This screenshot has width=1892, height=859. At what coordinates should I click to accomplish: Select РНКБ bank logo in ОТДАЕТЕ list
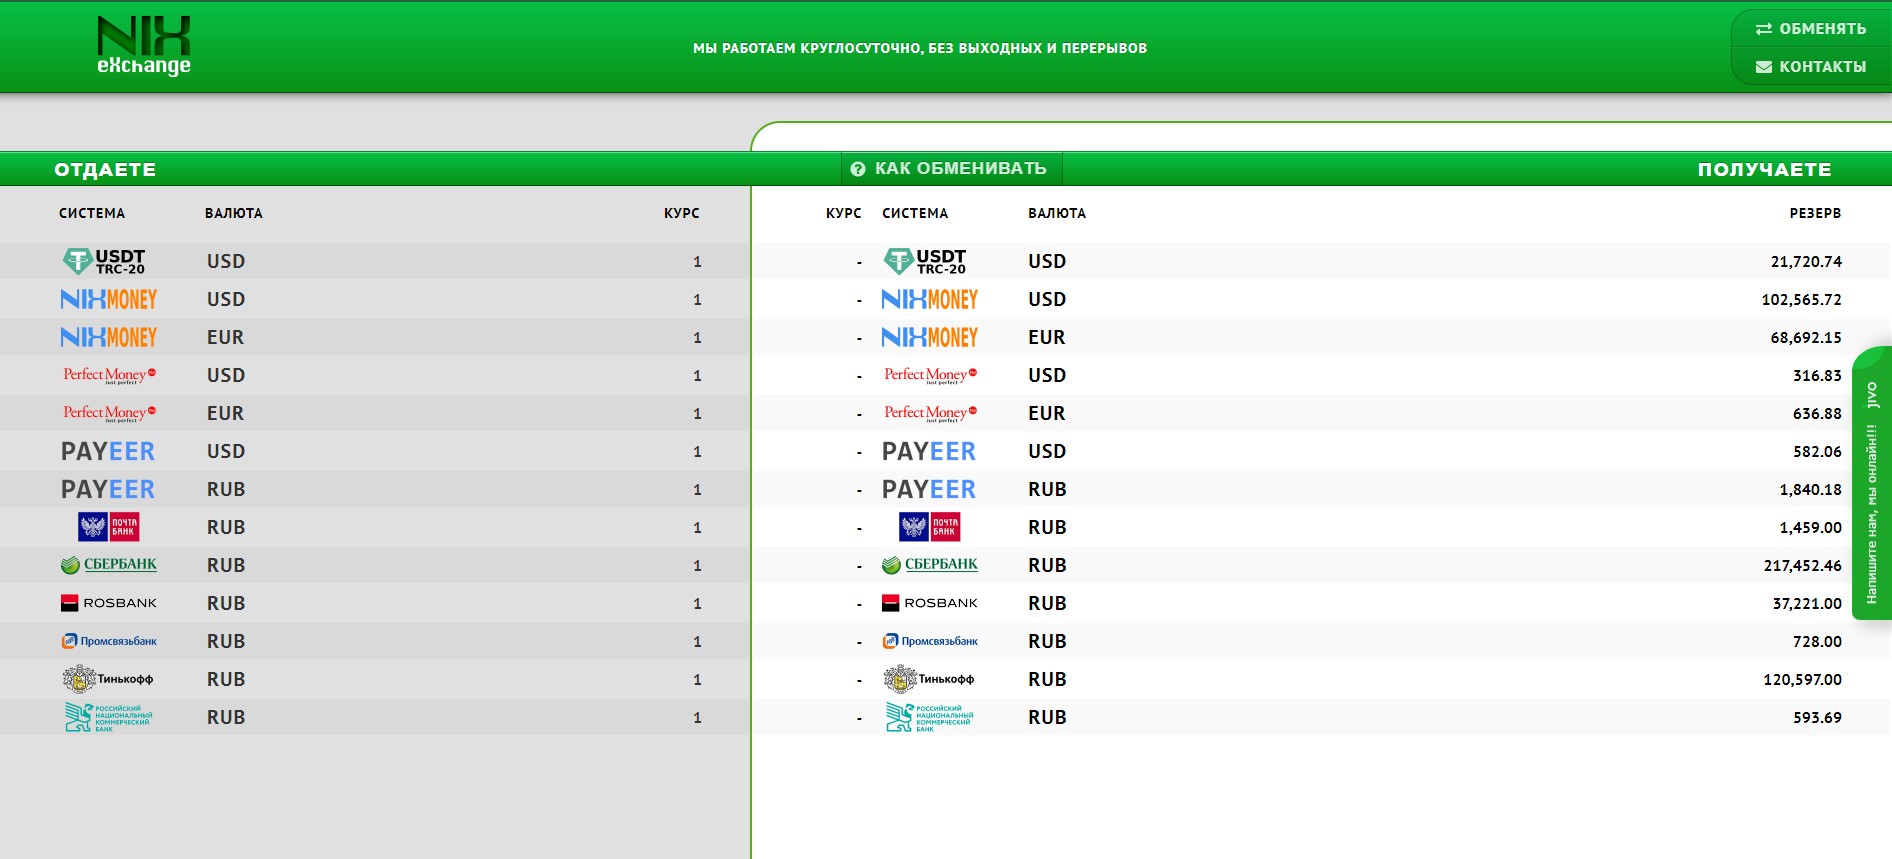pyautogui.click(x=109, y=717)
